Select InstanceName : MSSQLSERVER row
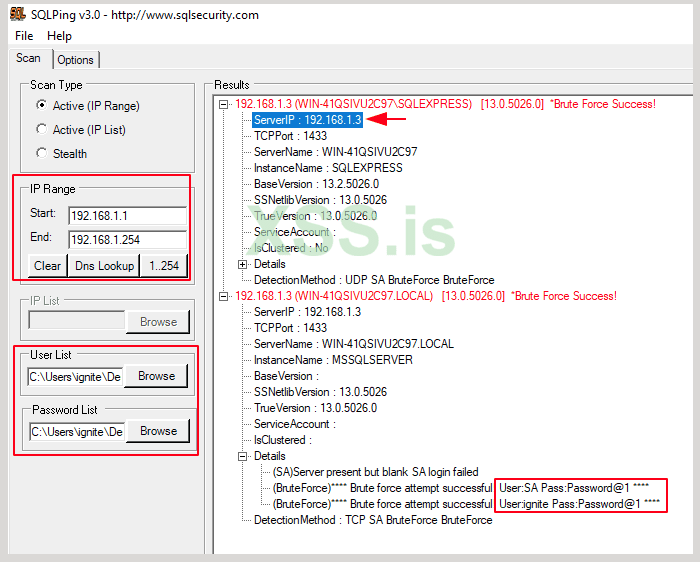The width and height of the screenshot is (700, 562). 333,360
